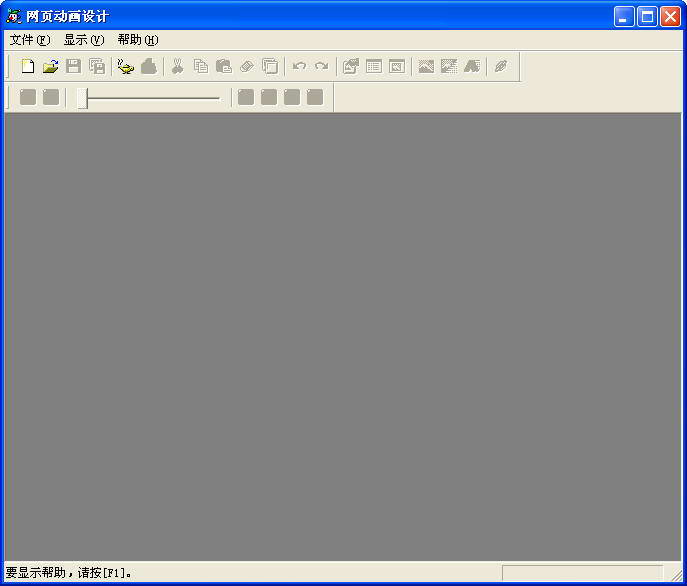
Task: Click the multiple floppy disks Save All icon
Action: click(x=97, y=67)
